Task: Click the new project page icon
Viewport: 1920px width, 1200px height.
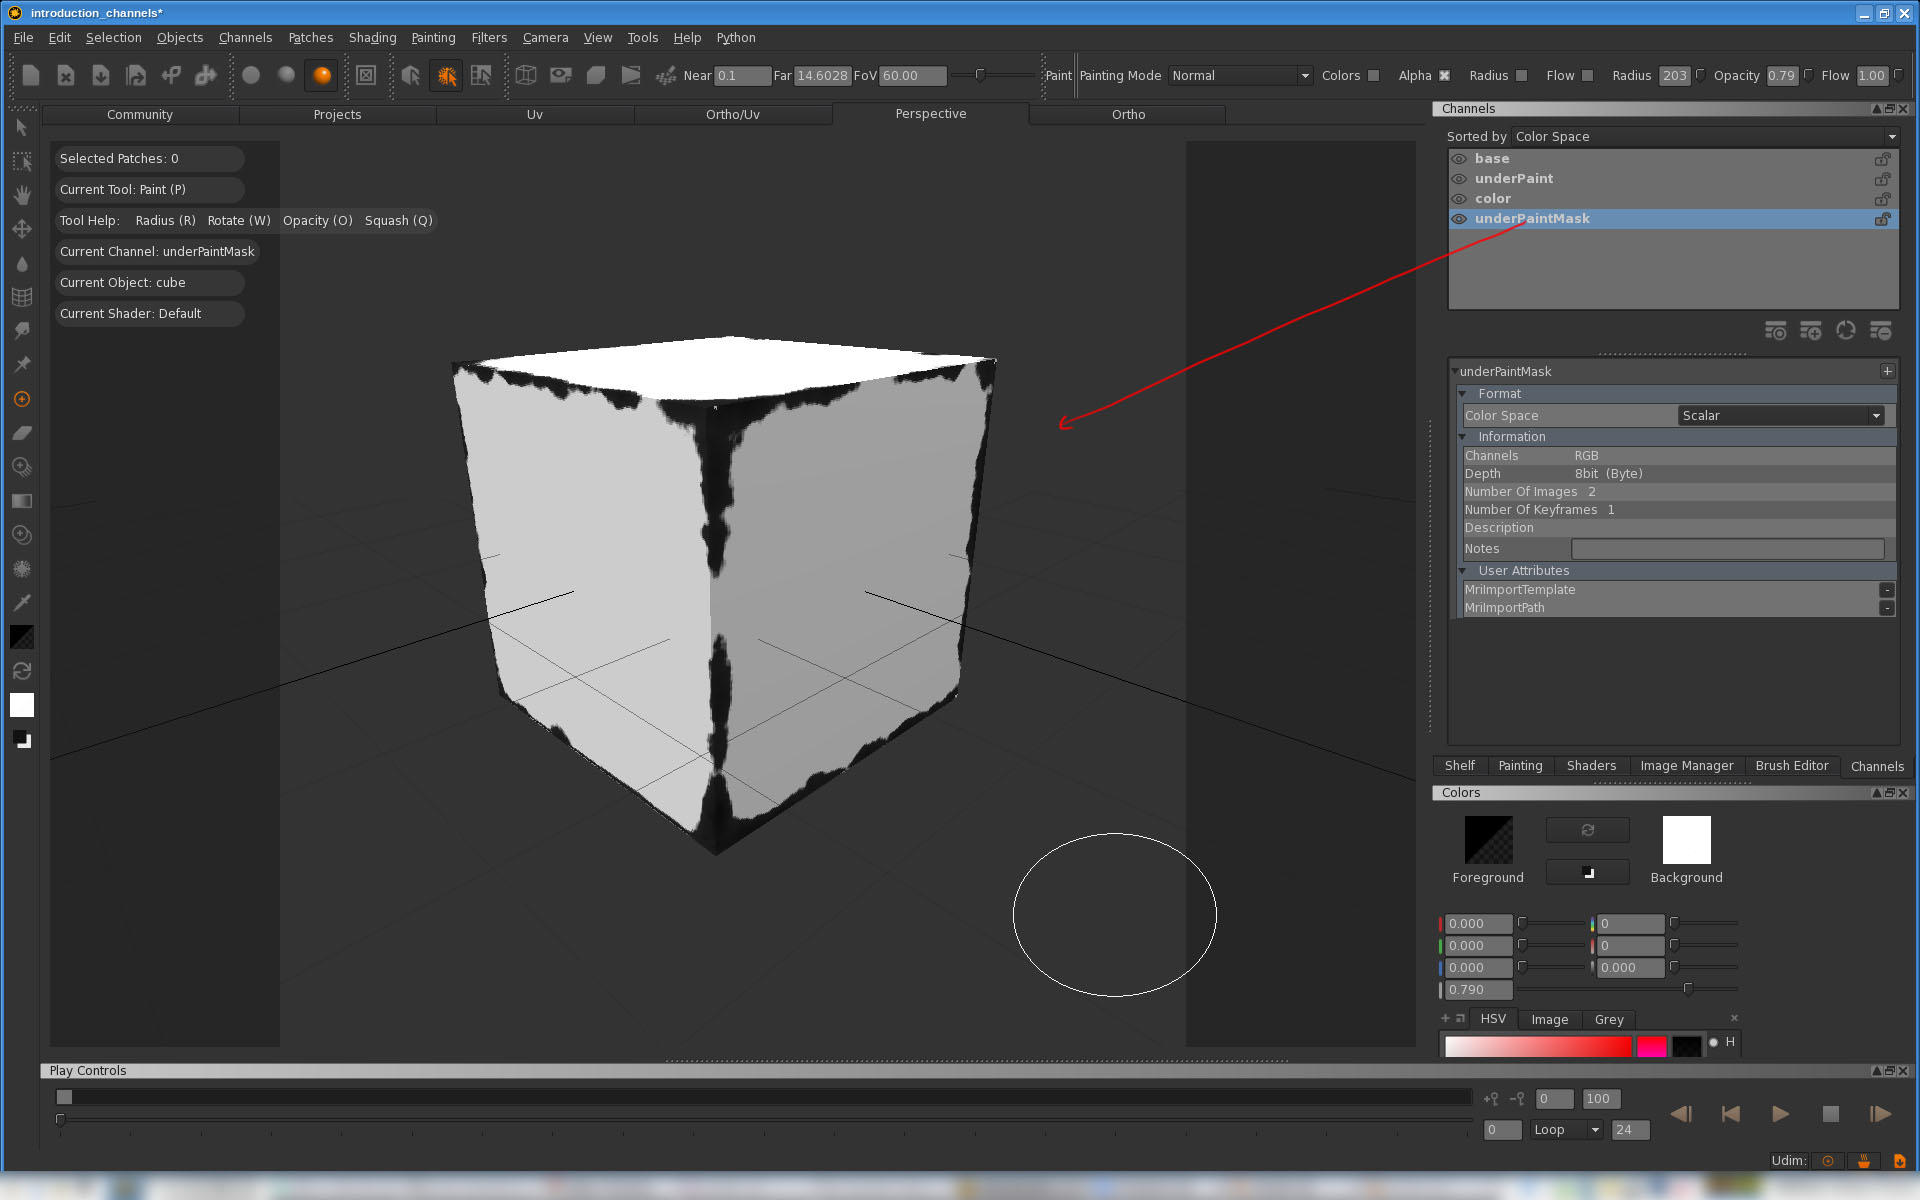Action: coord(31,75)
